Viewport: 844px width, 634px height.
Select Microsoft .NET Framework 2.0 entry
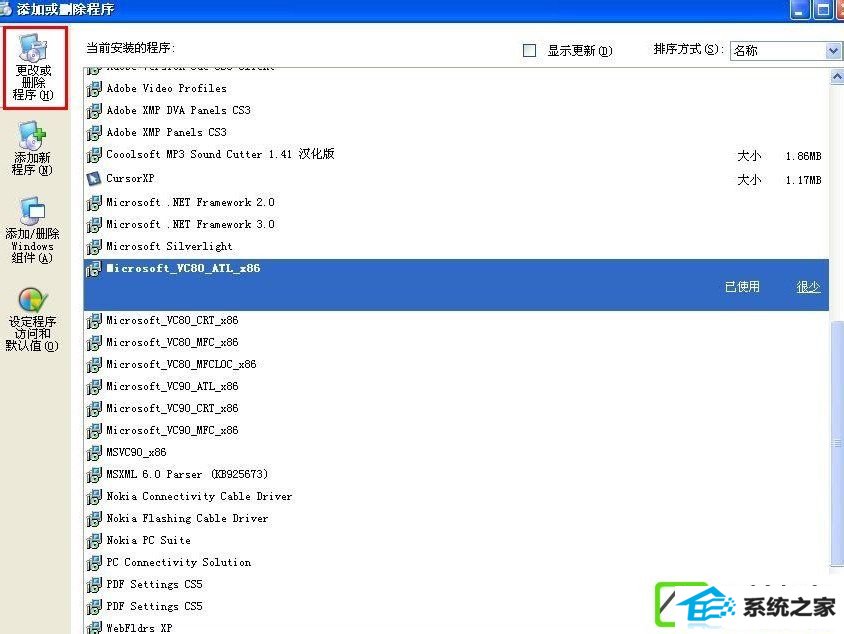(191, 202)
